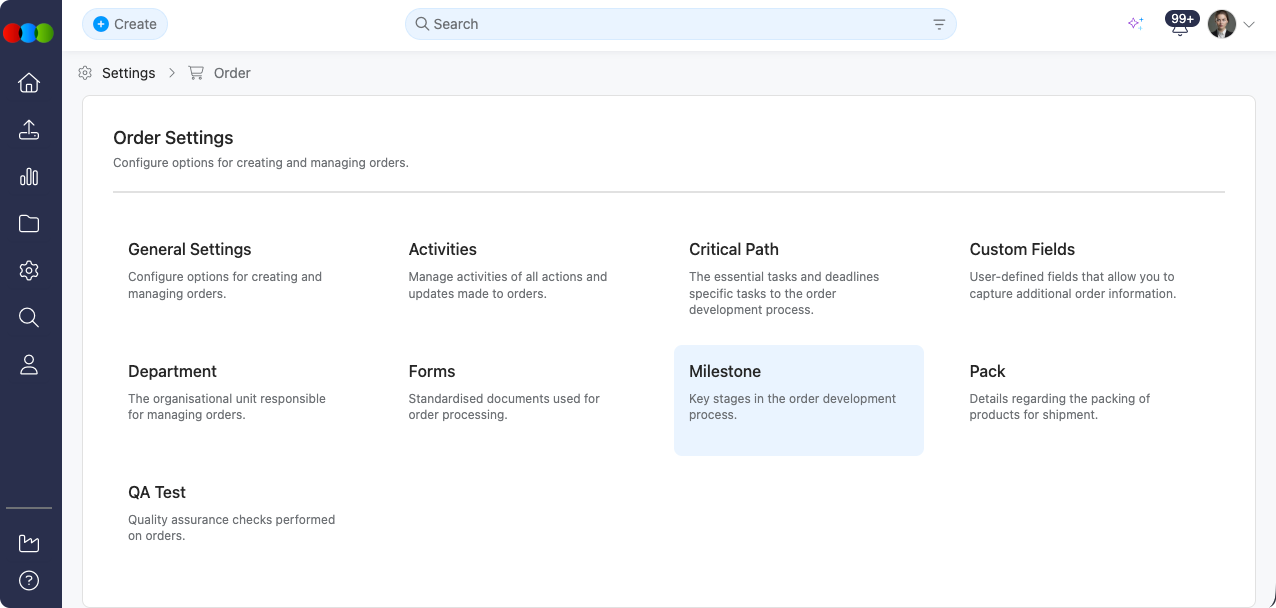This screenshot has width=1276, height=608.
Task: Go to Settings breadcrumb link
Action: tap(128, 73)
